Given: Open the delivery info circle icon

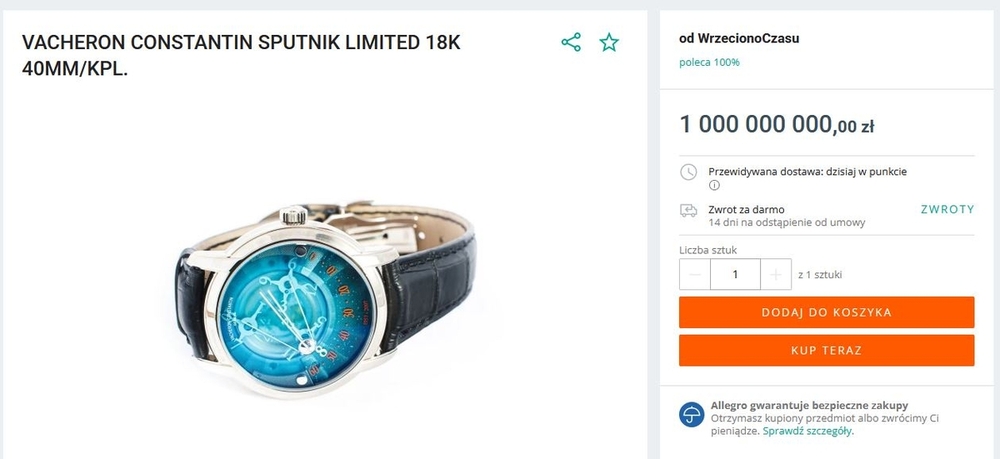Looking at the screenshot, I should (x=715, y=185).
